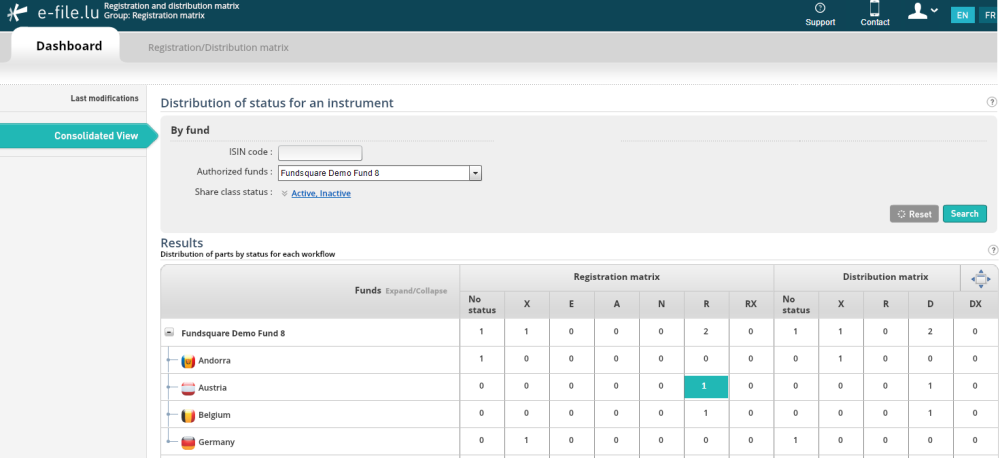Click the help icon beside Results
Screen dimensions: 1000x458
tap(992, 250)
